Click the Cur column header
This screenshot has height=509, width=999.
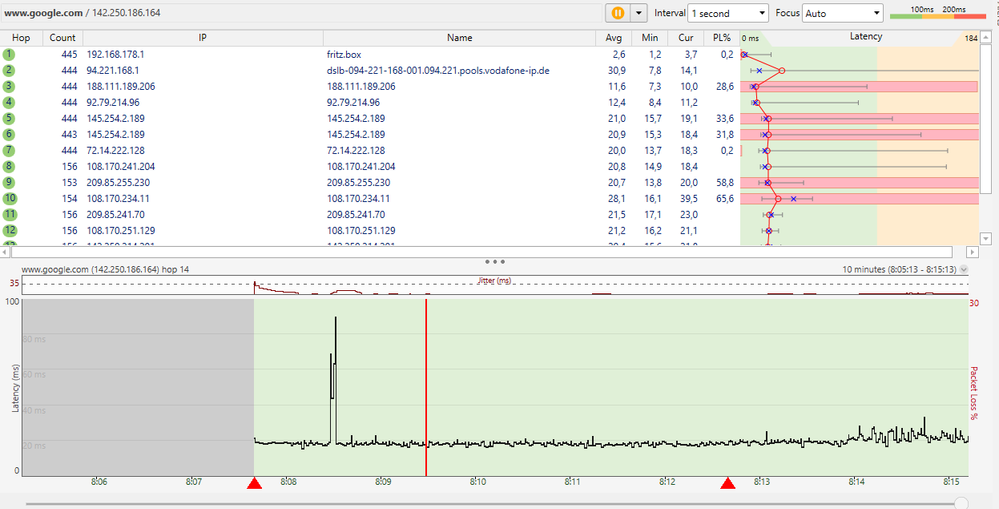tap(686, 38)
